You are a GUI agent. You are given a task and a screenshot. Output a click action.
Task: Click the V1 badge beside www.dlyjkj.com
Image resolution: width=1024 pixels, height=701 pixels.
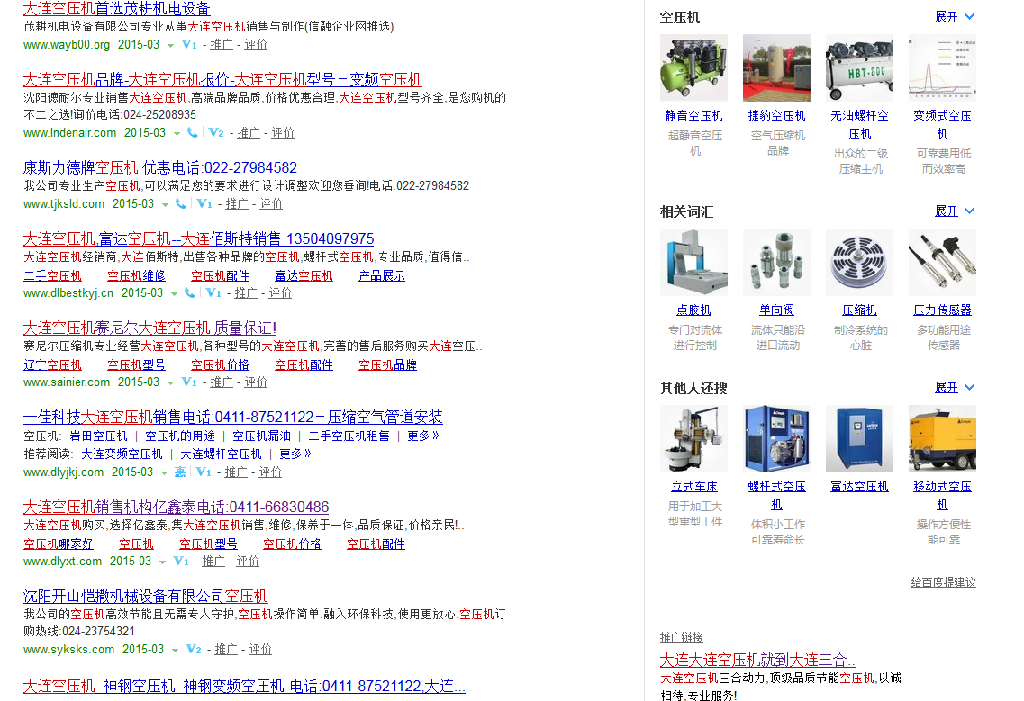[x=204, y=472]
